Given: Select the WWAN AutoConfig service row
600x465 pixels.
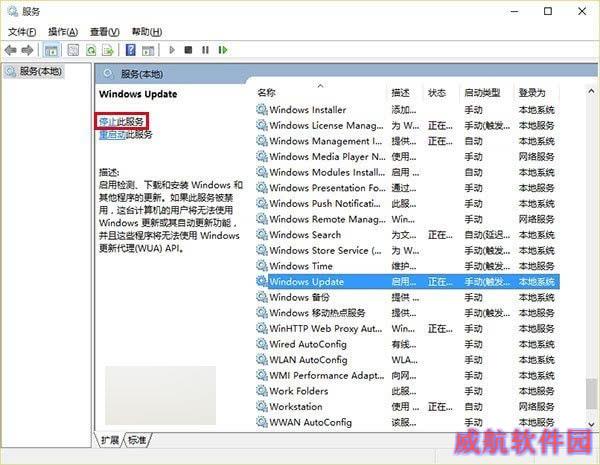Looking at the screenshot, I should (408, 423).
